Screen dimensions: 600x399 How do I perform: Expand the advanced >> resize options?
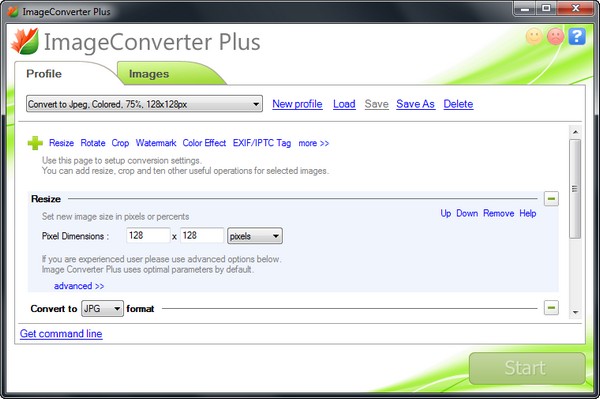coord(79,286)
